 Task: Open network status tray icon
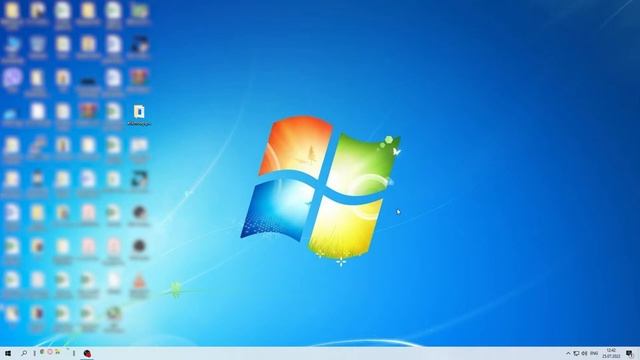coord(576,353)
